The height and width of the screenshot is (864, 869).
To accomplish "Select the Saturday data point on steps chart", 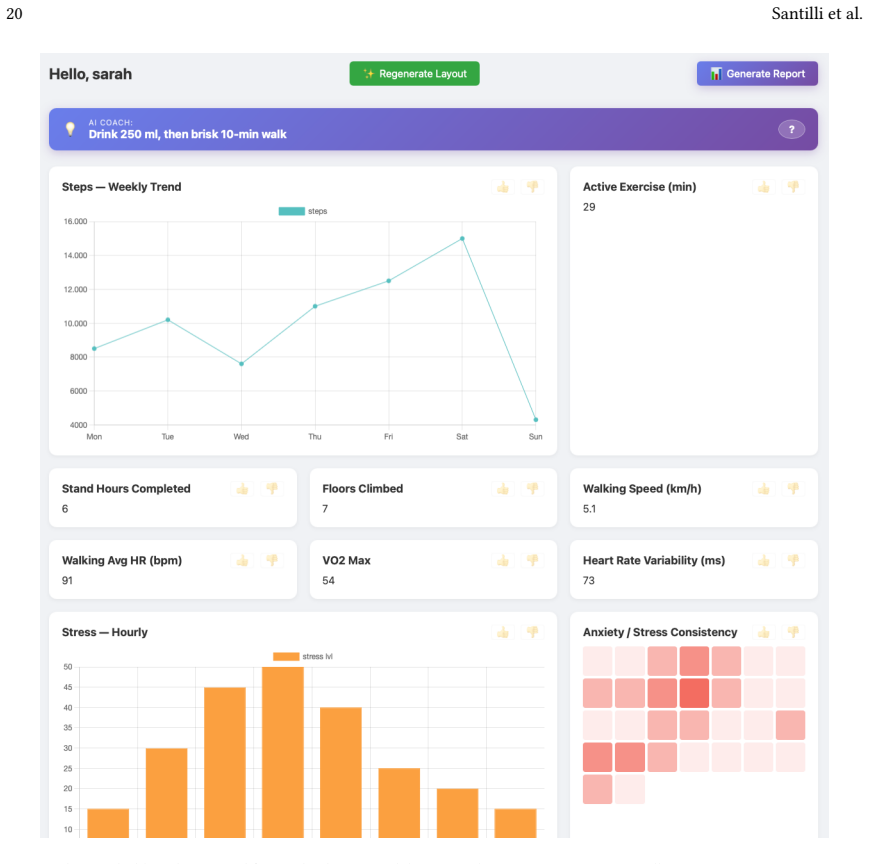I will 462,239.
